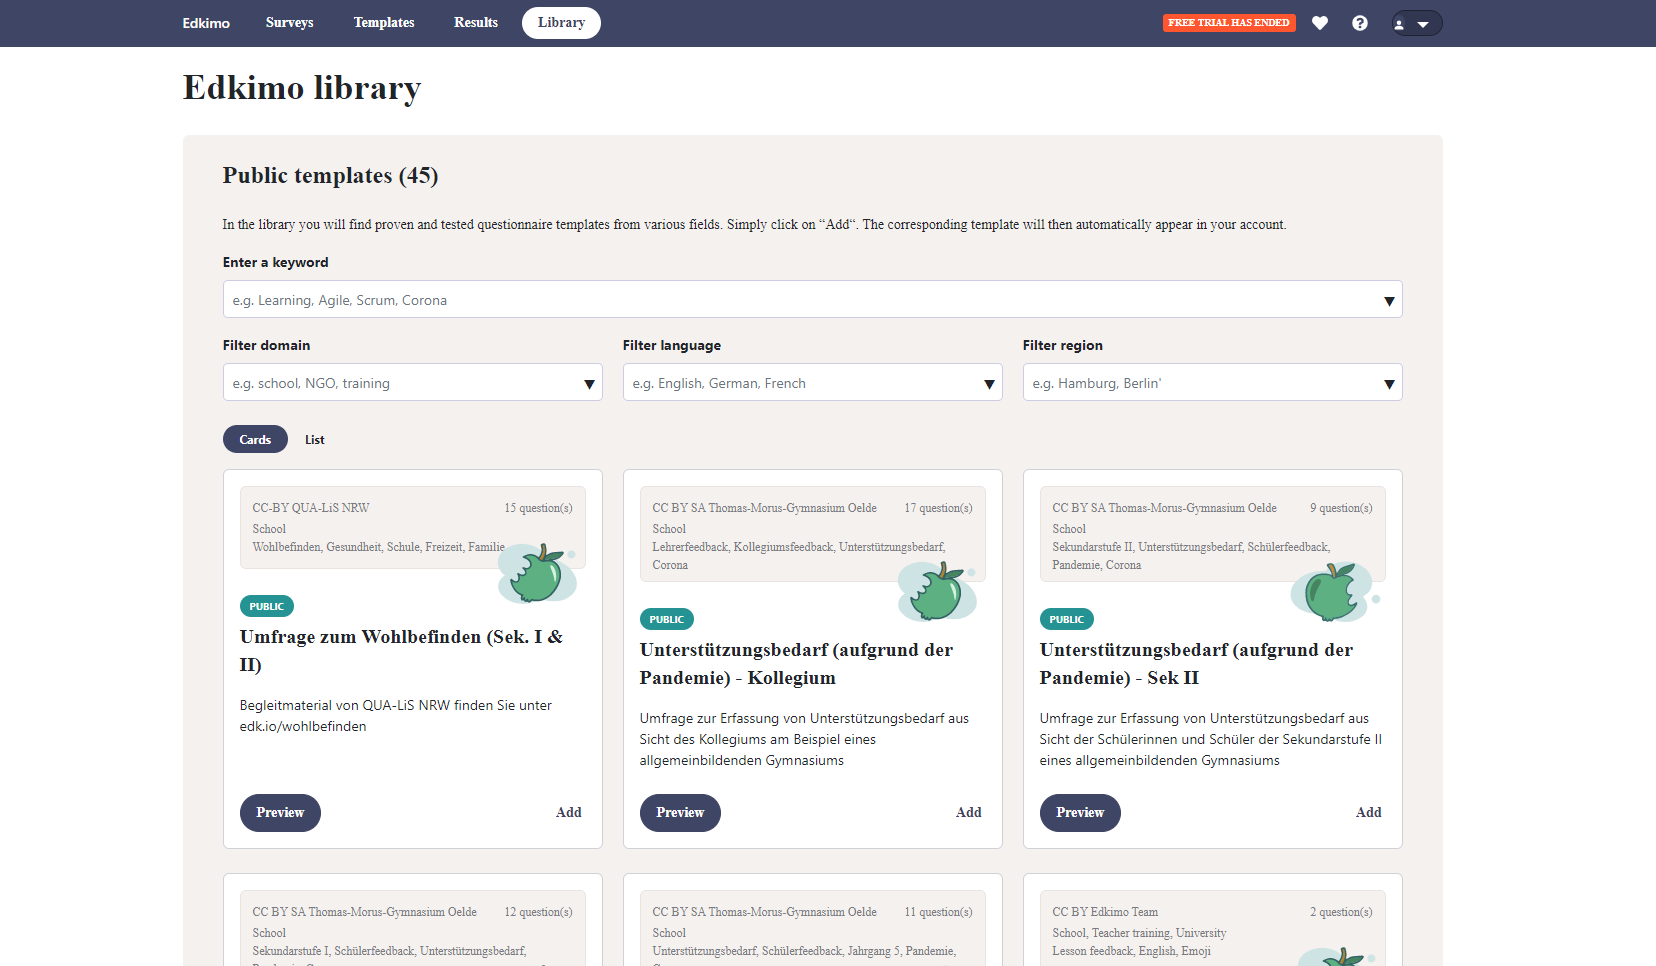
Task: Go to the Templates tab
Action: pos(384,23)
